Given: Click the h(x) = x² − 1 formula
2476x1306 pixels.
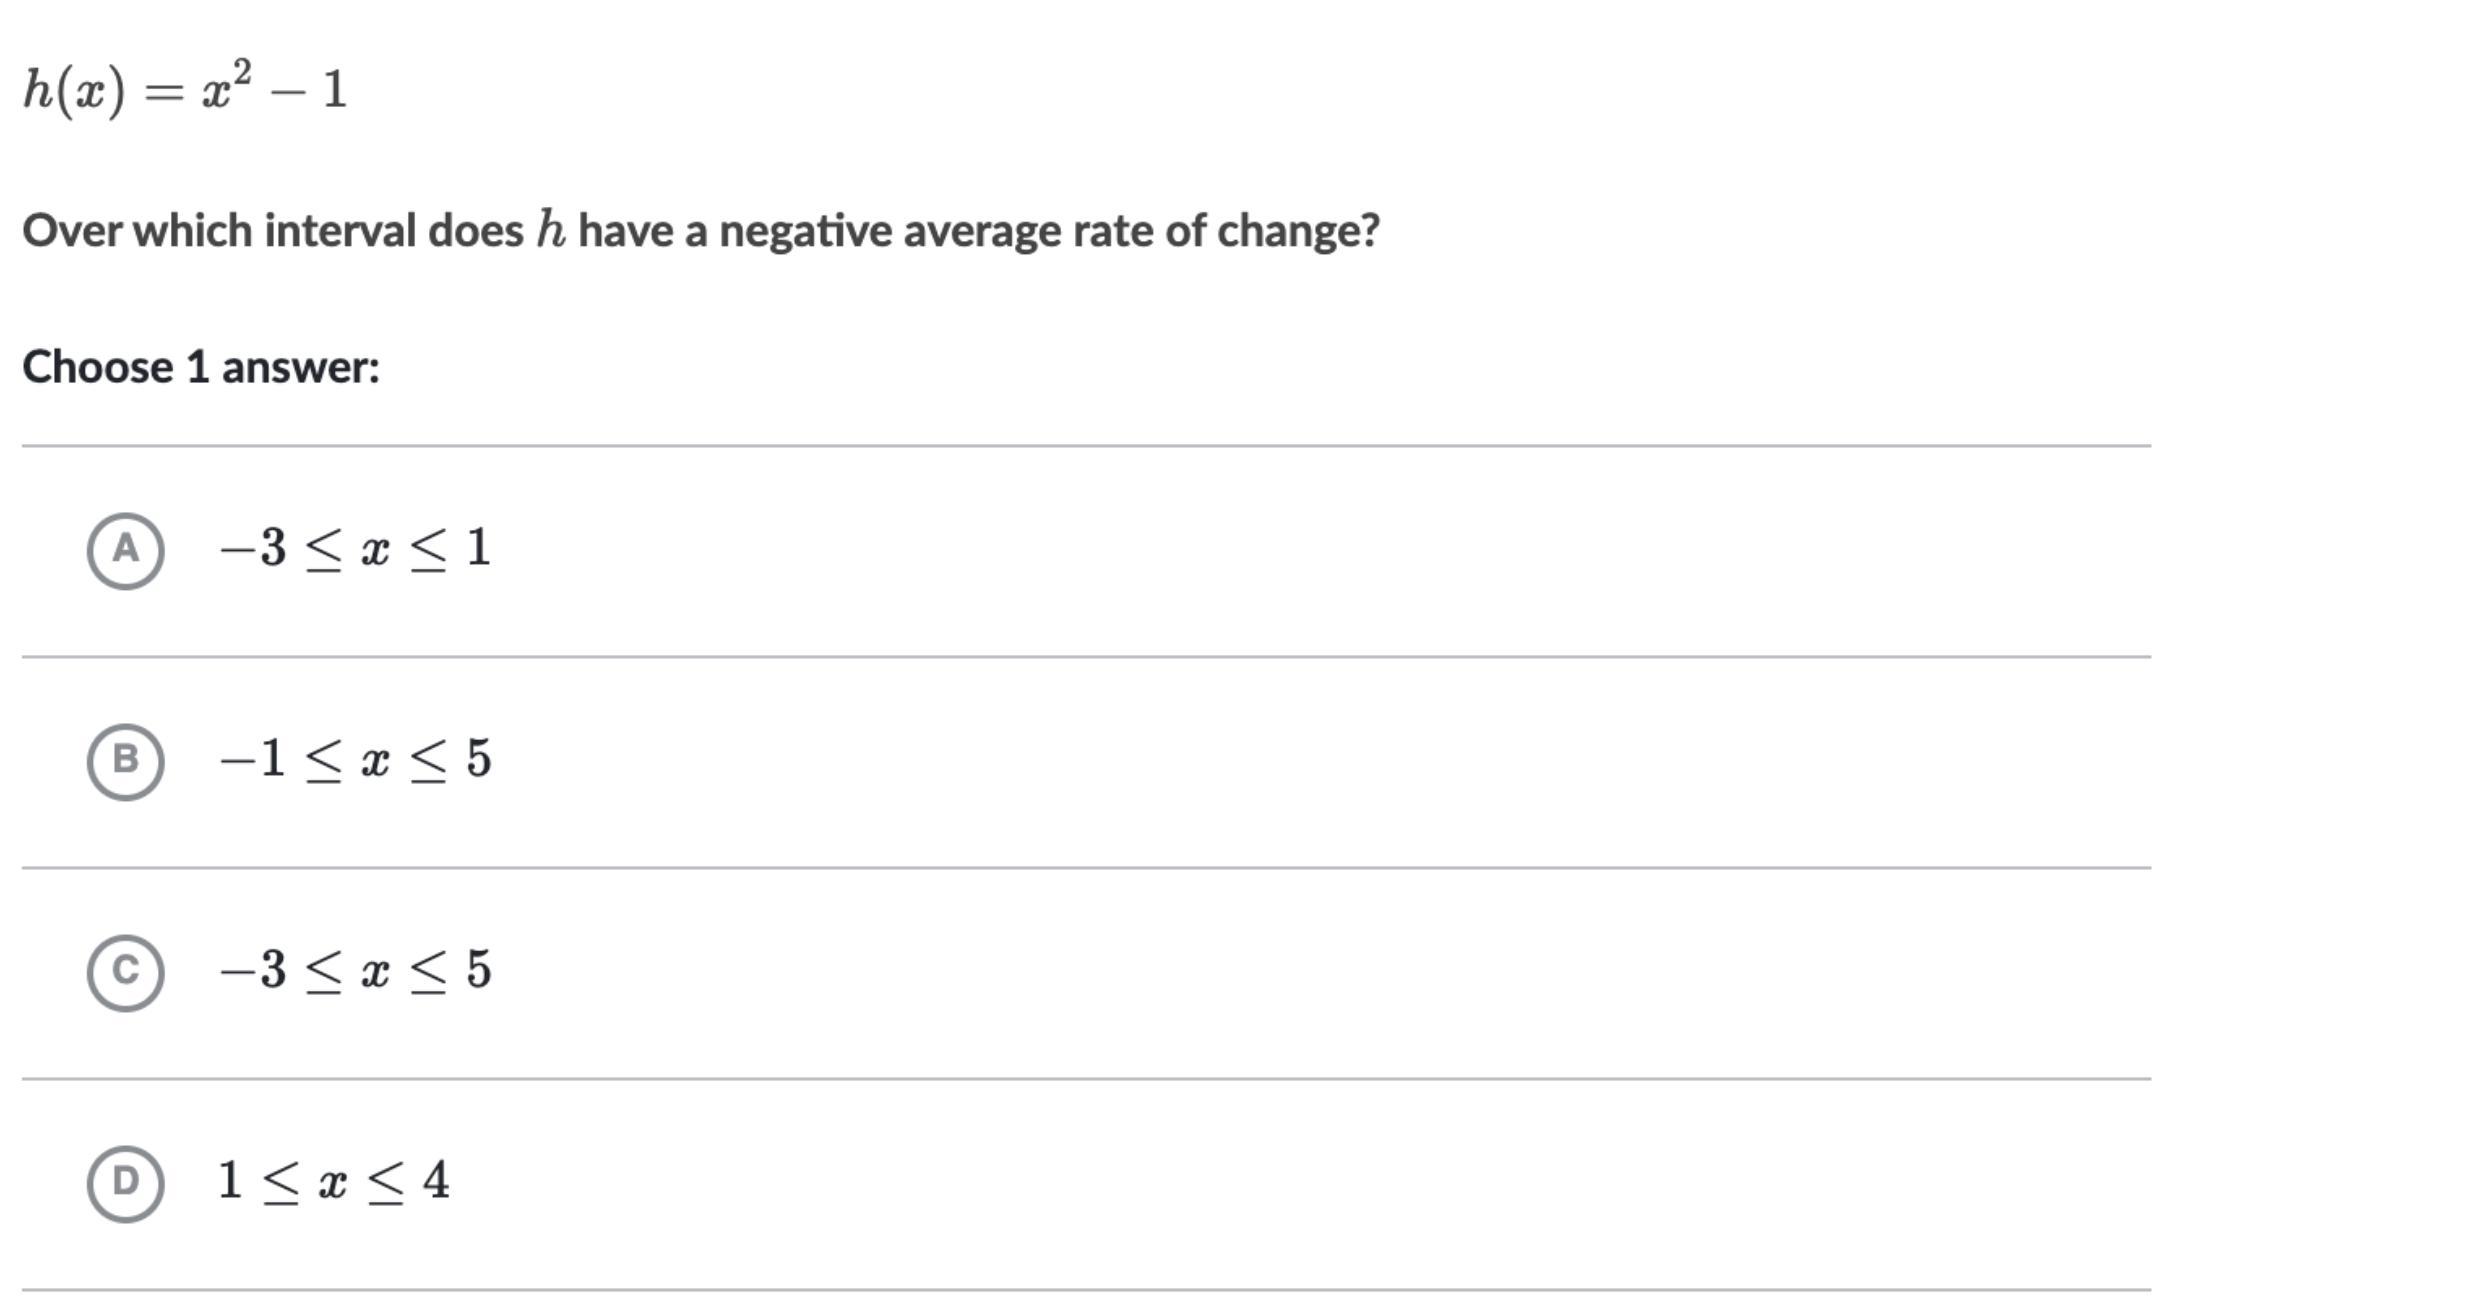Looking at the screenshot, I should [185, 90].
